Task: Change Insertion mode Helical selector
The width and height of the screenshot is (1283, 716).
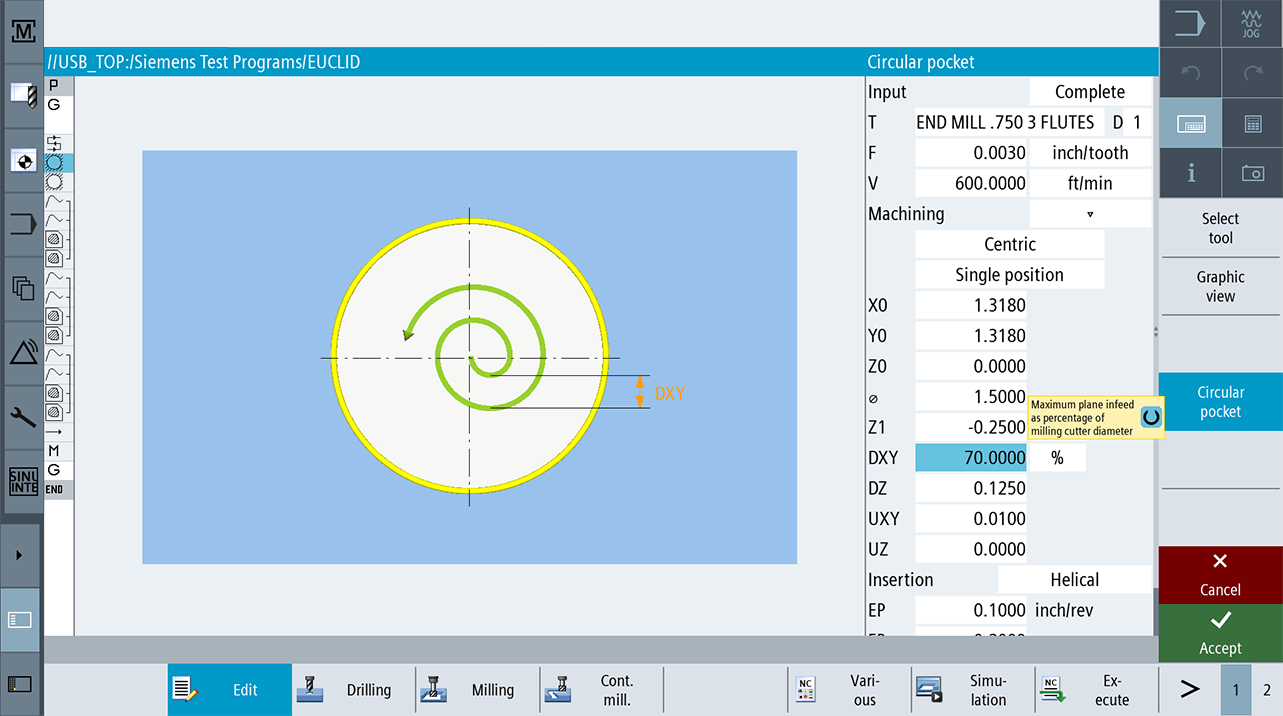Action: pos(1075,580)
